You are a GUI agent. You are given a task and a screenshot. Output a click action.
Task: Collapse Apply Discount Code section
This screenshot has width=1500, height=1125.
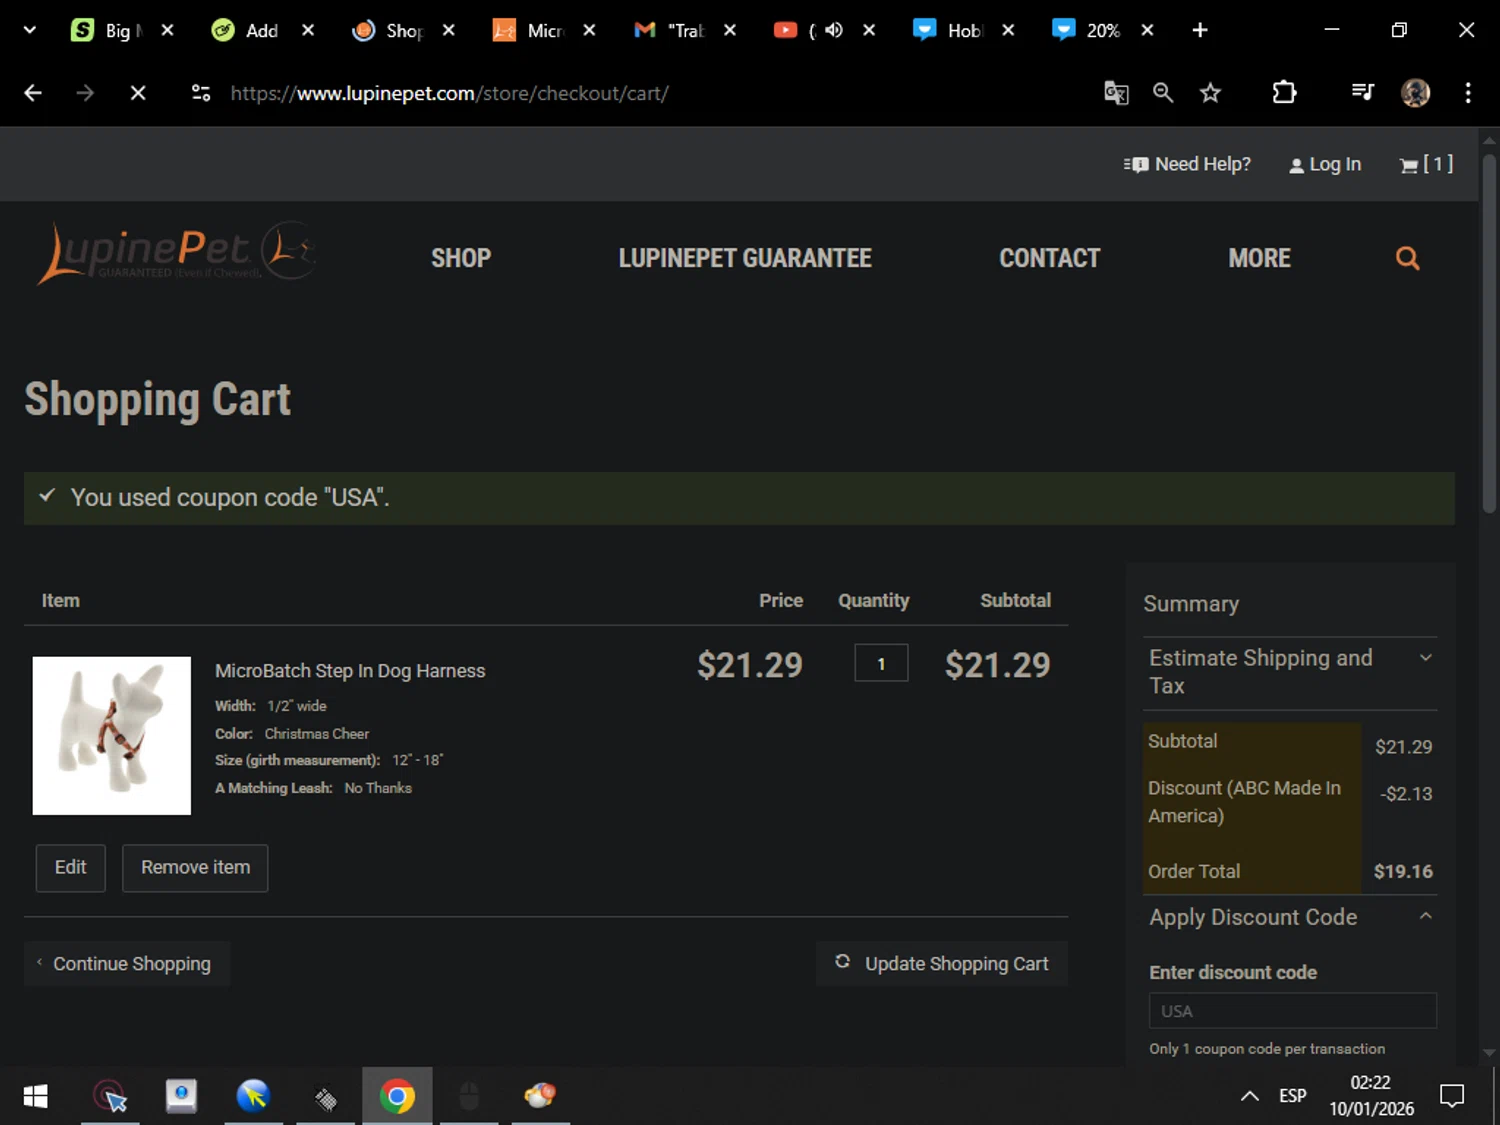point(1290,917)
